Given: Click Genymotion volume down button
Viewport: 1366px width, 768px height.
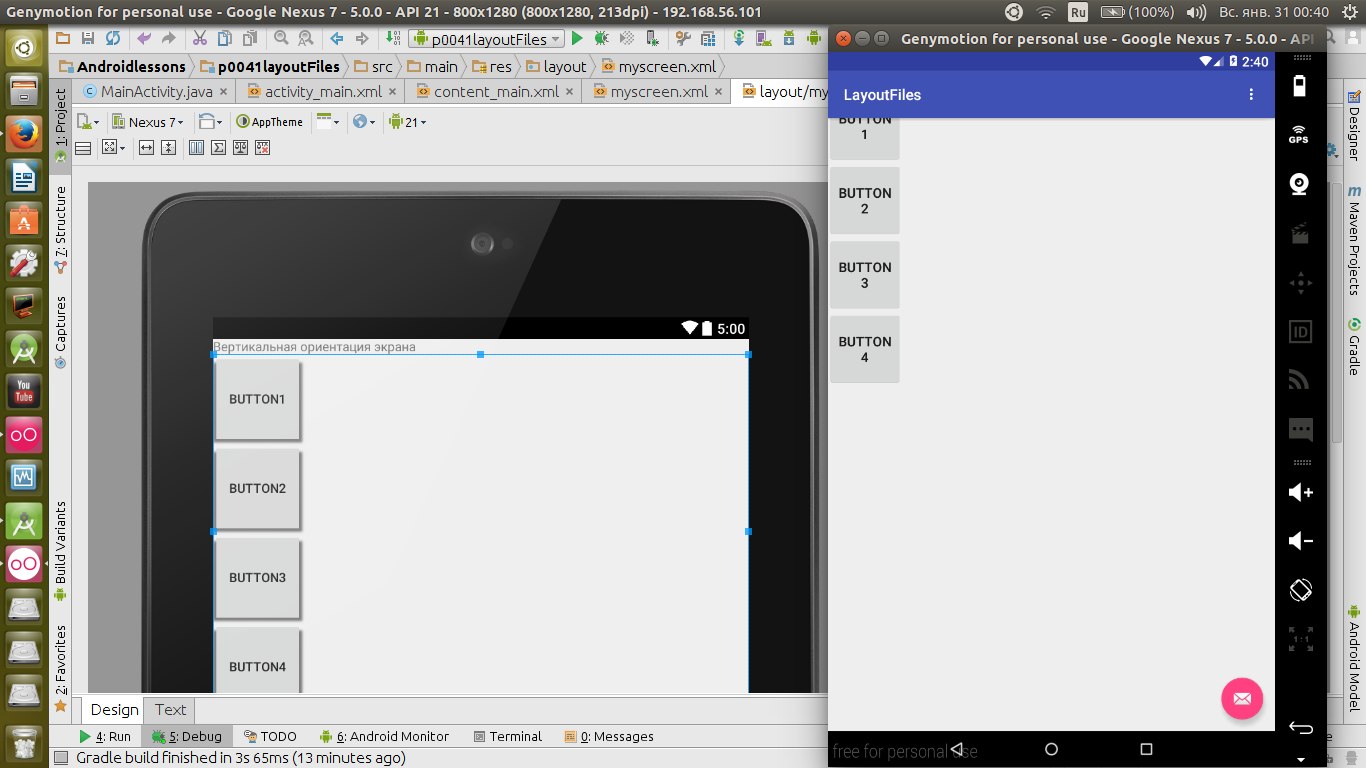Looking at the screenshot, I should tap(1300, 541).
